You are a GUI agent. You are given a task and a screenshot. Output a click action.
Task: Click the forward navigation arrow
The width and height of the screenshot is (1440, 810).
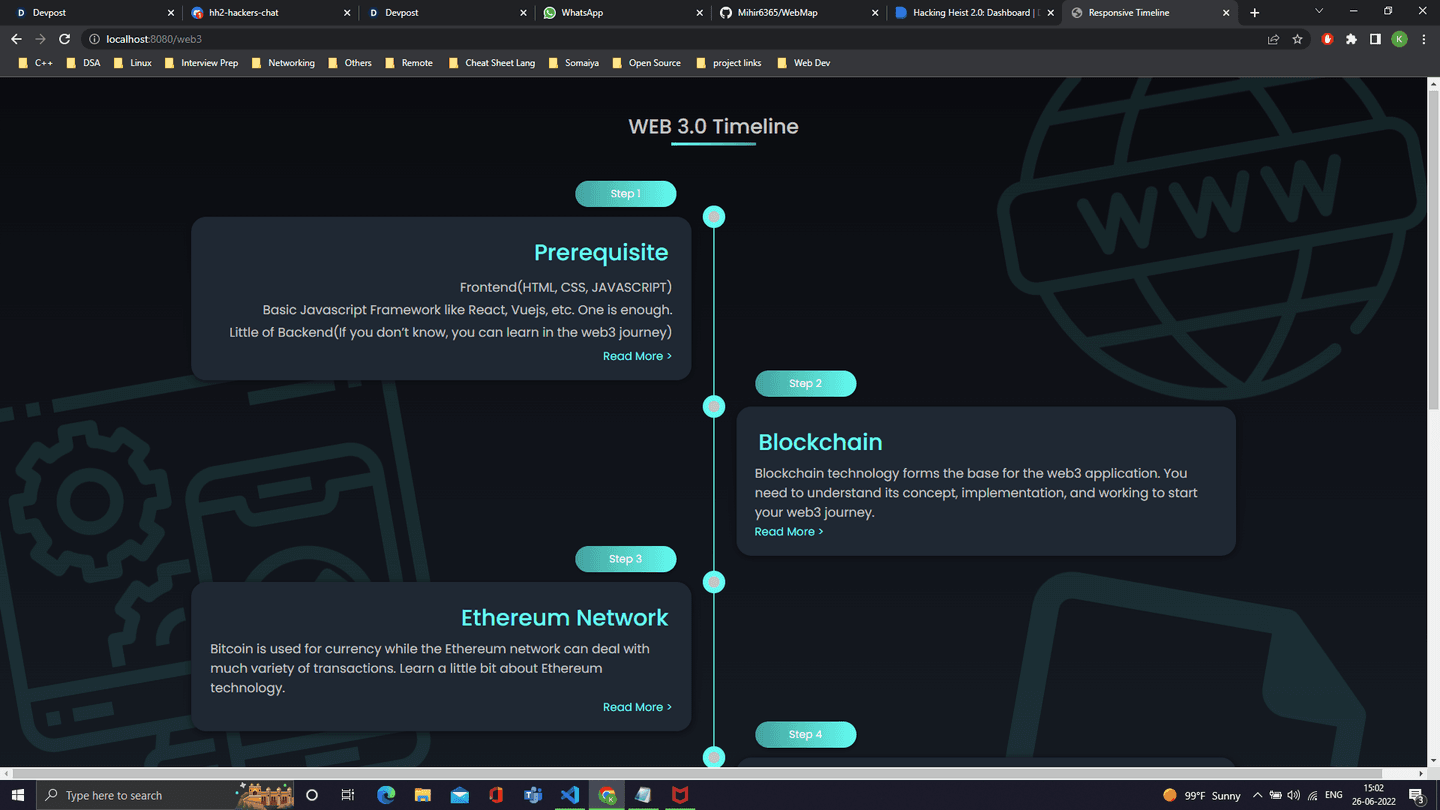point(40,39)
